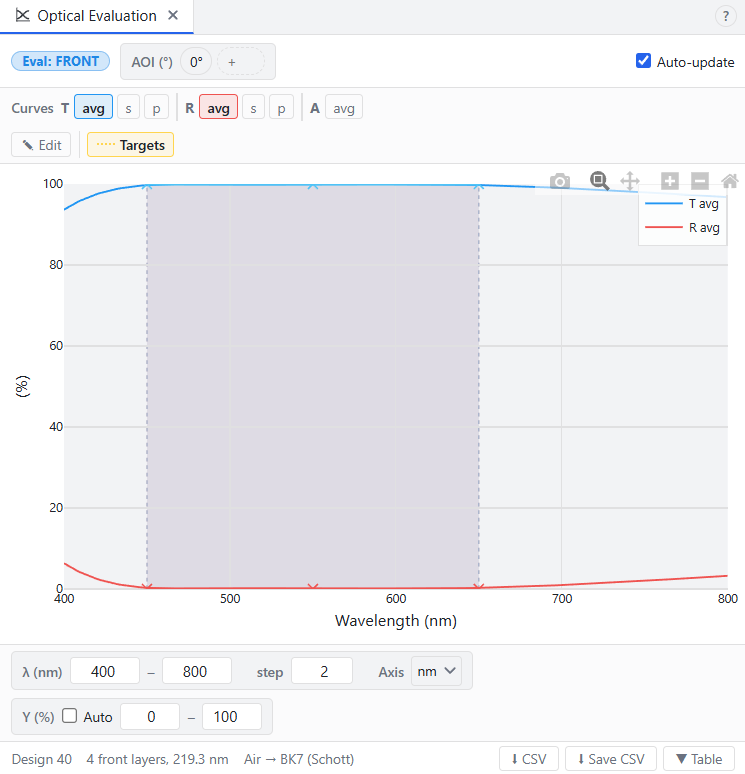Open help question mark icon
Viewport: 745px width, 774px height.
[725, 16]
